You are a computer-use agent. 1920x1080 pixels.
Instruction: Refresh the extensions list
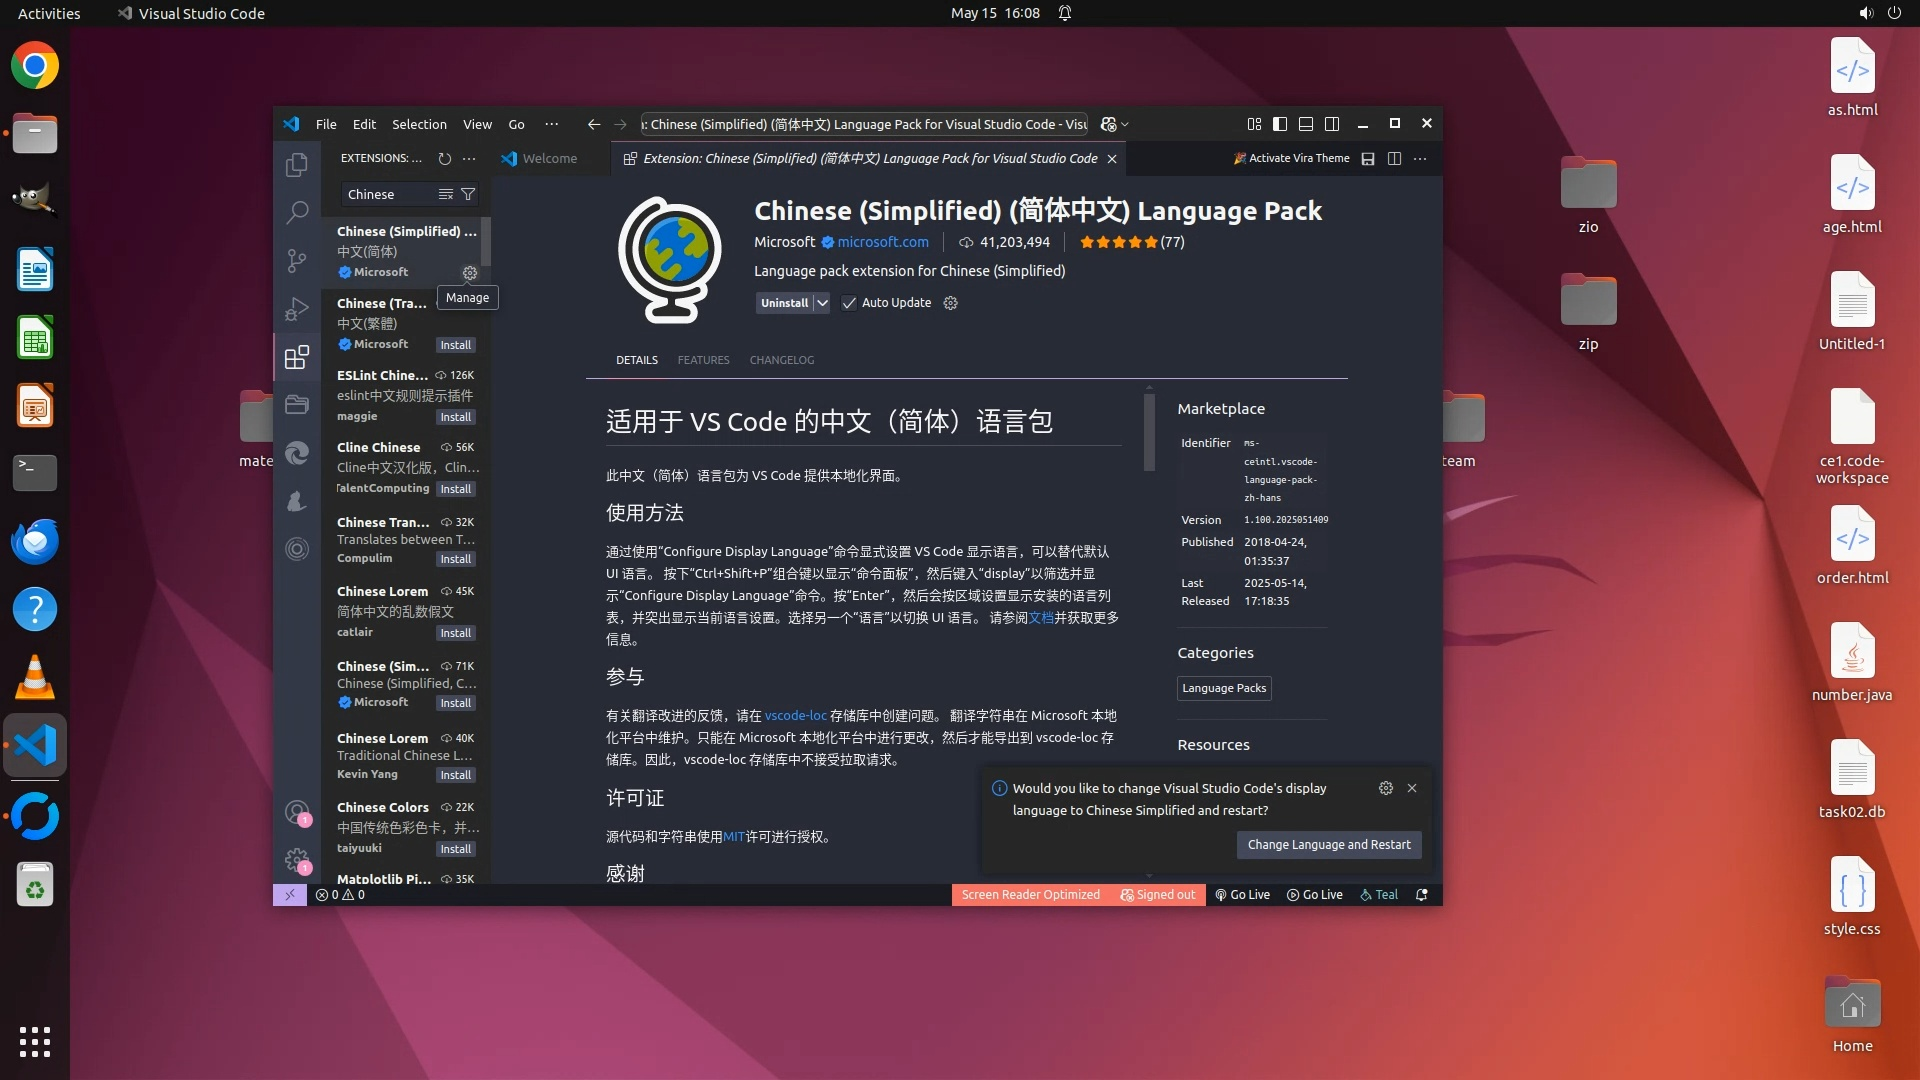445,158
